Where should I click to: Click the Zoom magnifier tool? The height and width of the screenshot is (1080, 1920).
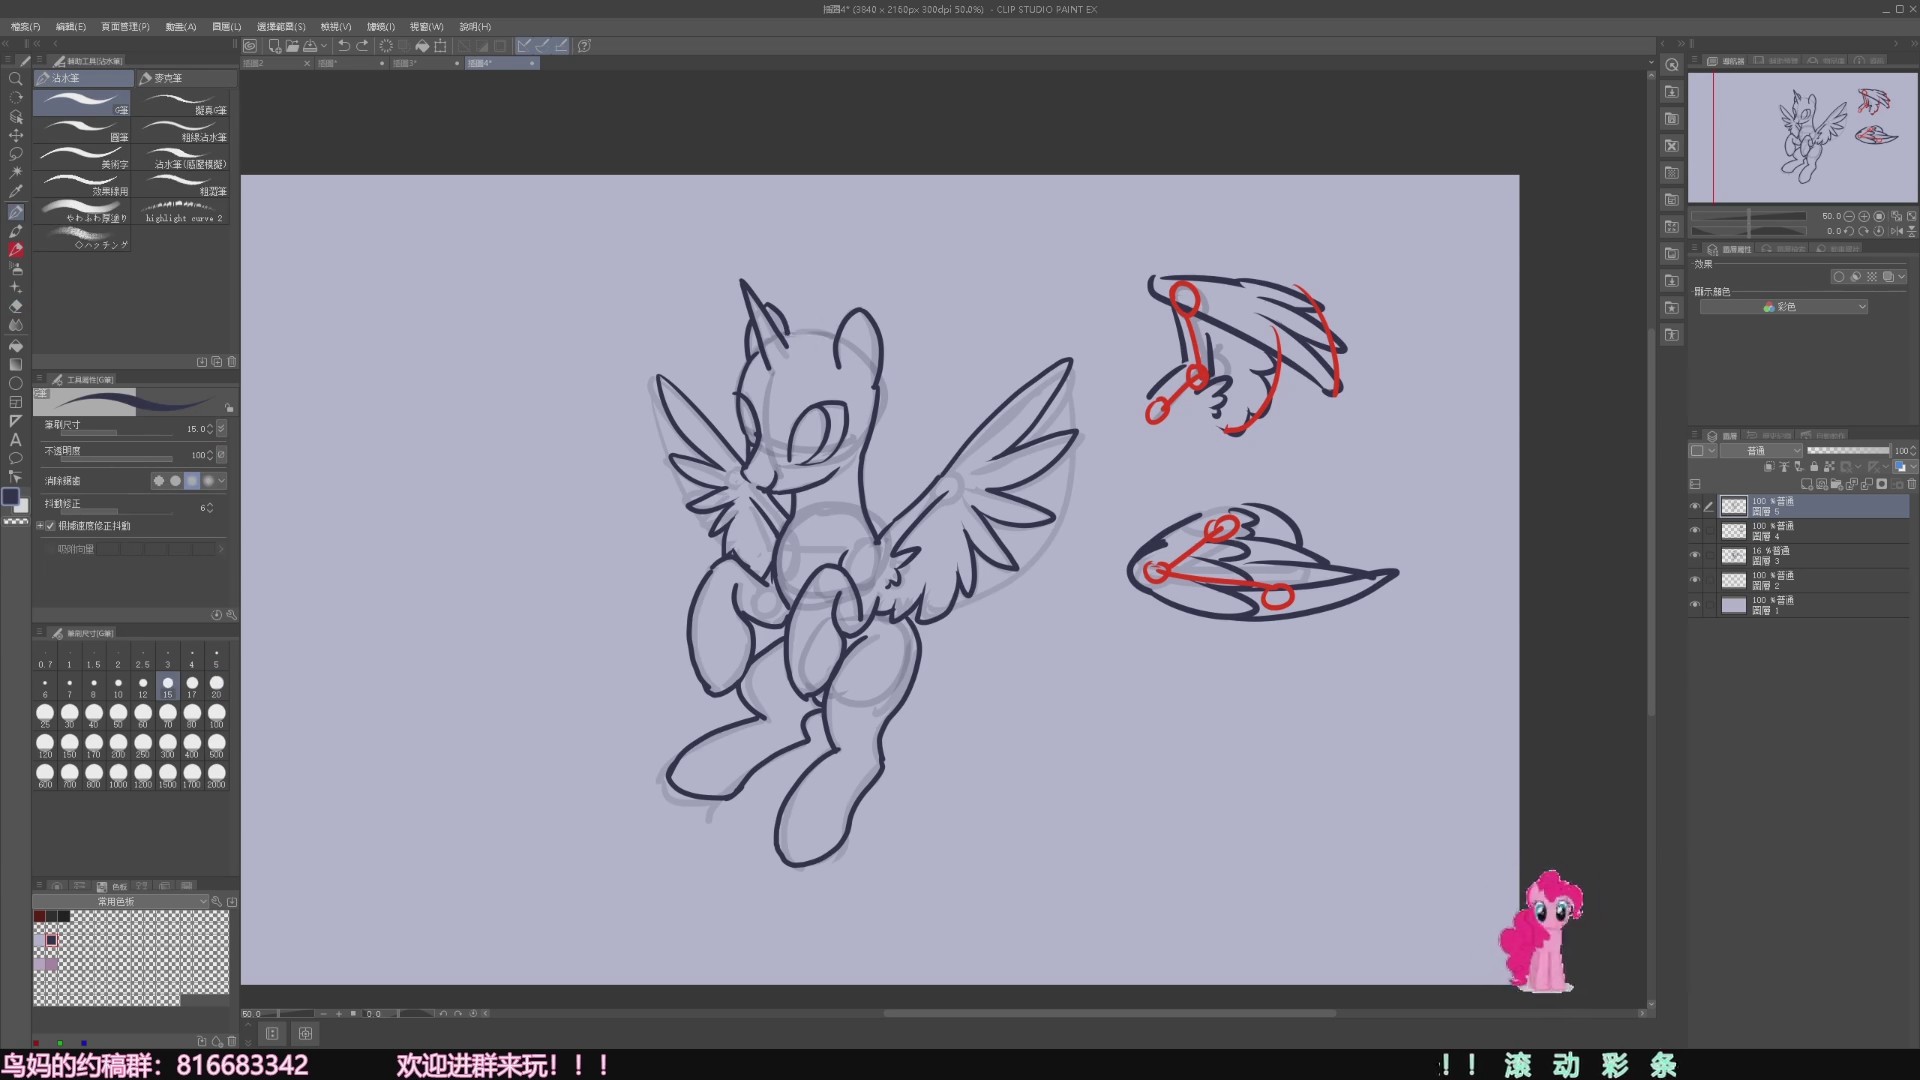pos(16,79)
